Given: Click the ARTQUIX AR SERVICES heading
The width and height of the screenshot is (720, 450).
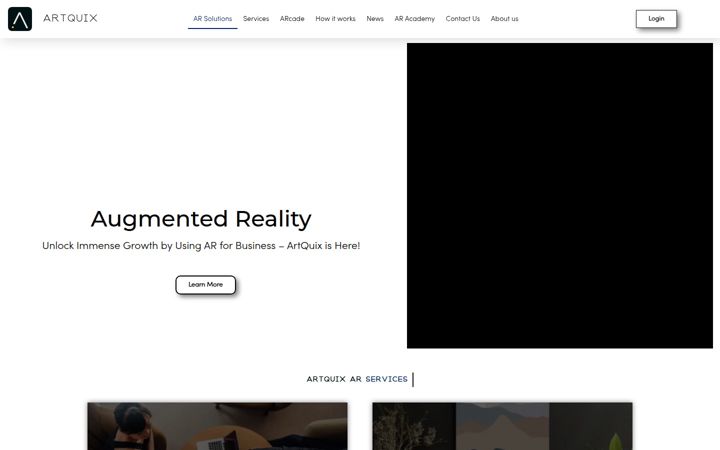Looking at the screenshot, I should 357,379.
